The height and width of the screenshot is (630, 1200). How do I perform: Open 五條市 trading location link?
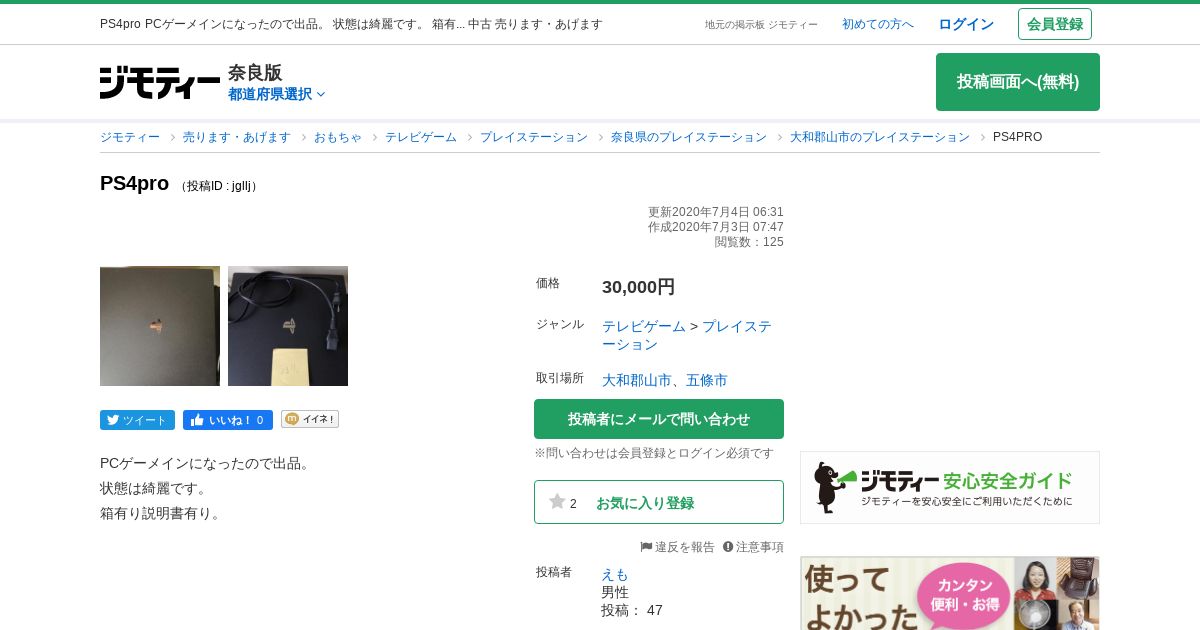click(707, 380)
